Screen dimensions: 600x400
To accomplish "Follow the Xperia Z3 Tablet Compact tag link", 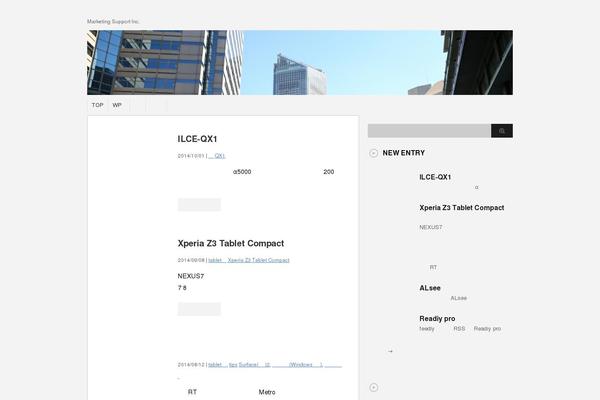I will click(258, 260).
